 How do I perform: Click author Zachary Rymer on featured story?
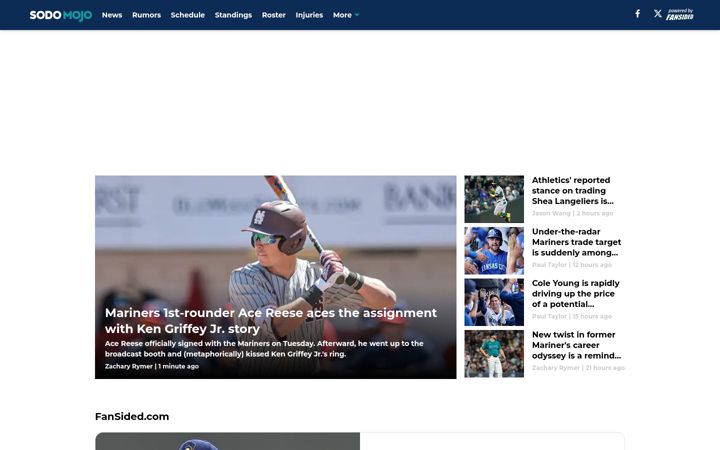coord(129,366)
